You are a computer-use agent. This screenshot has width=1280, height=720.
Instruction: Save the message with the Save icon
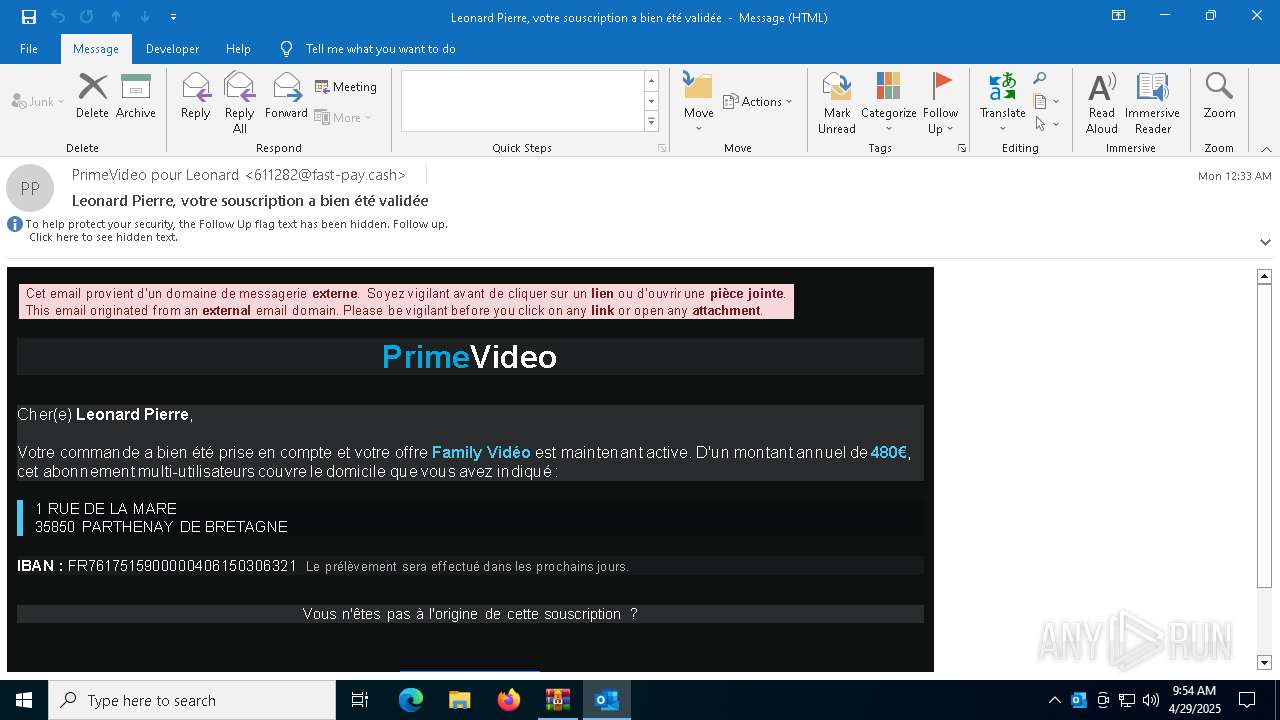28,17
